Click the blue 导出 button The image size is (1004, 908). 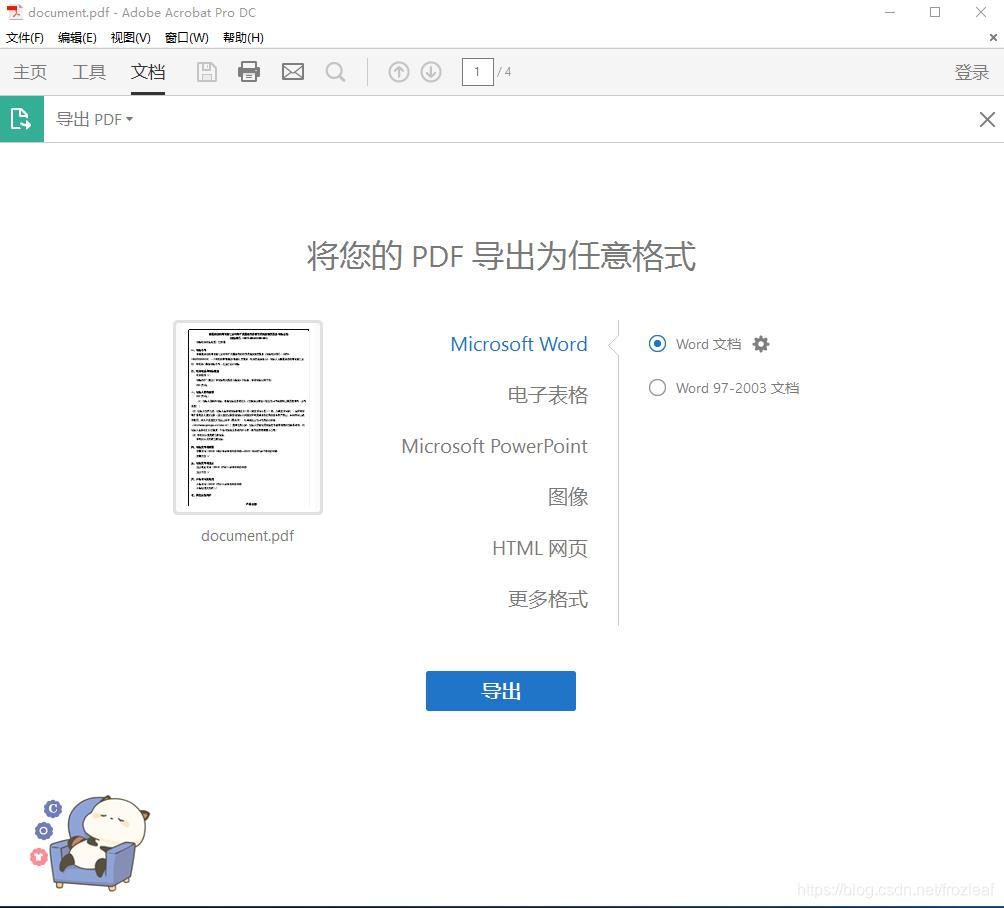click(501, 691)
